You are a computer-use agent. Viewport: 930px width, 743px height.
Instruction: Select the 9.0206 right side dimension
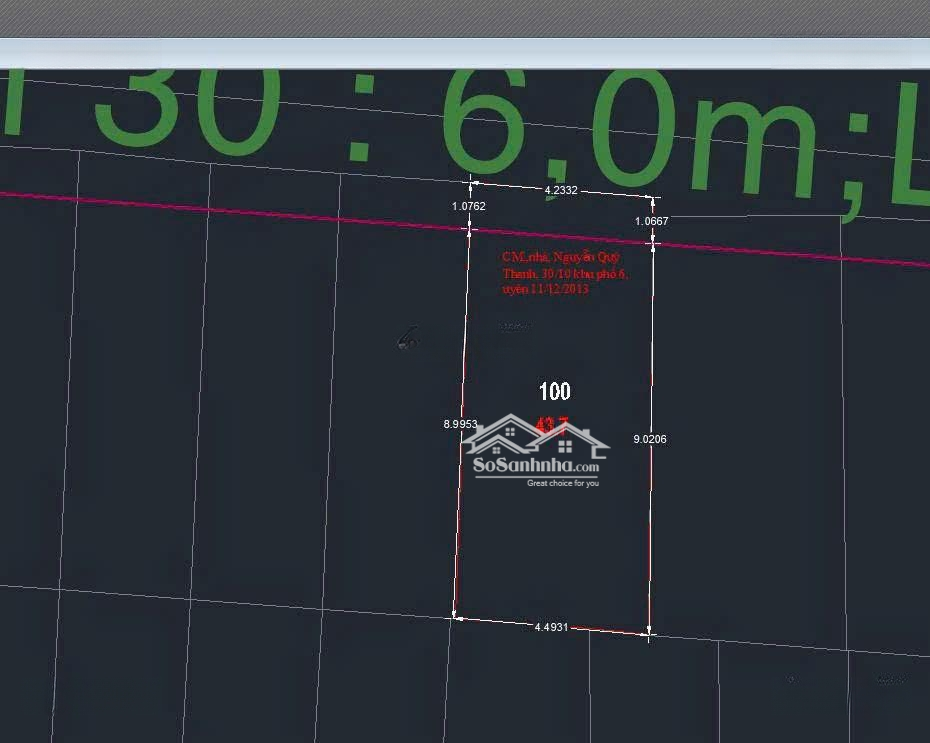coord(650,439)
